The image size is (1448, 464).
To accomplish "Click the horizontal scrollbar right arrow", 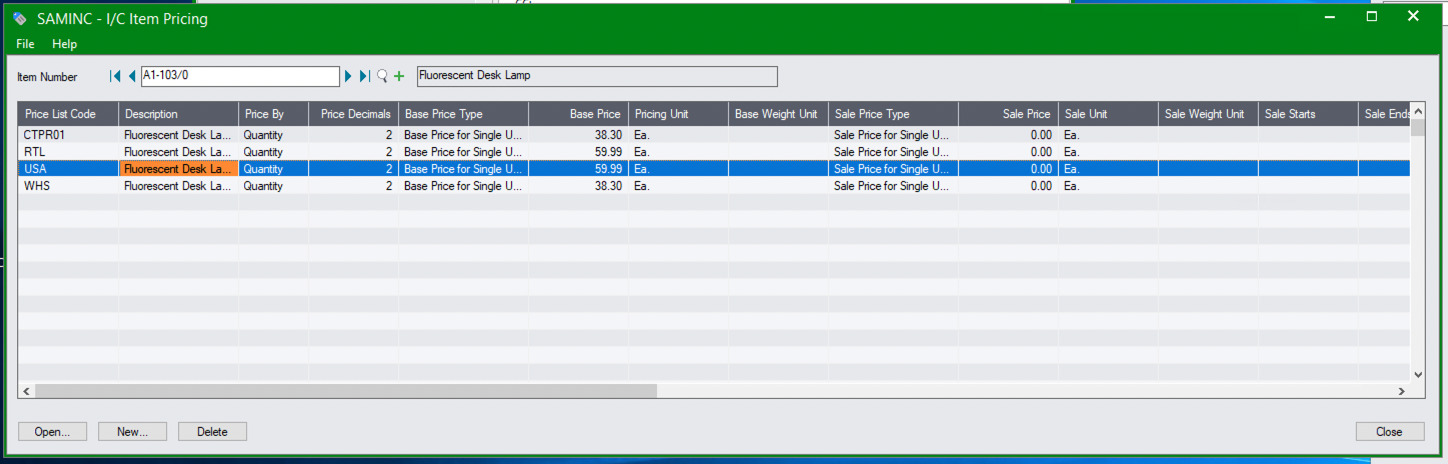I will click(x=1402, y=390).
